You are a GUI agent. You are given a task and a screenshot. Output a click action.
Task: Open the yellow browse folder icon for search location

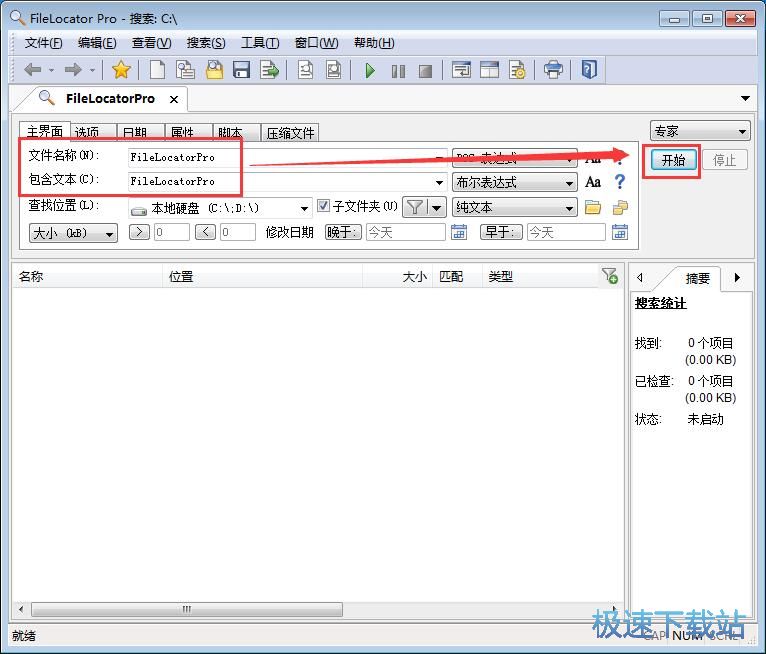coord(593,208)
